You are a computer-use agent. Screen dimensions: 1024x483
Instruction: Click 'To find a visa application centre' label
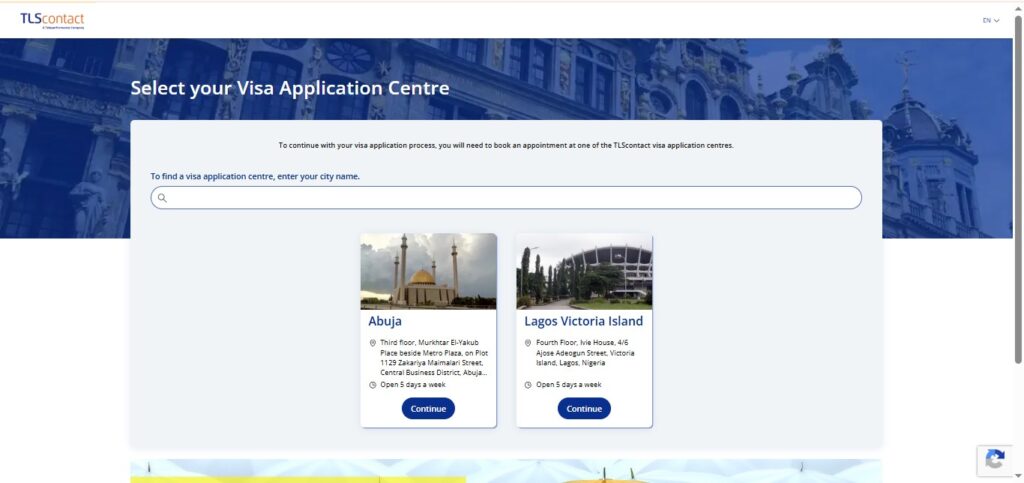[255, 176]
